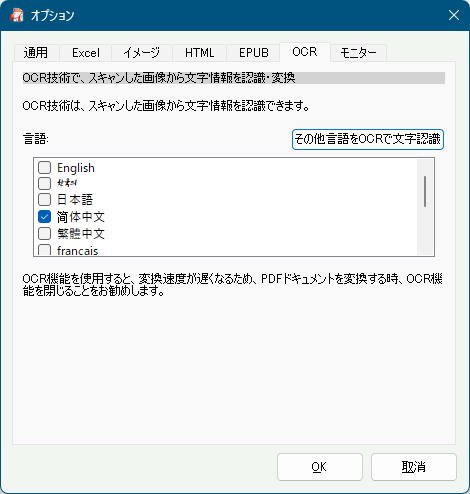The image size is (470, 494).
Task: Enable the 日本語 checkbox
Action: click(x=44, y=200)
